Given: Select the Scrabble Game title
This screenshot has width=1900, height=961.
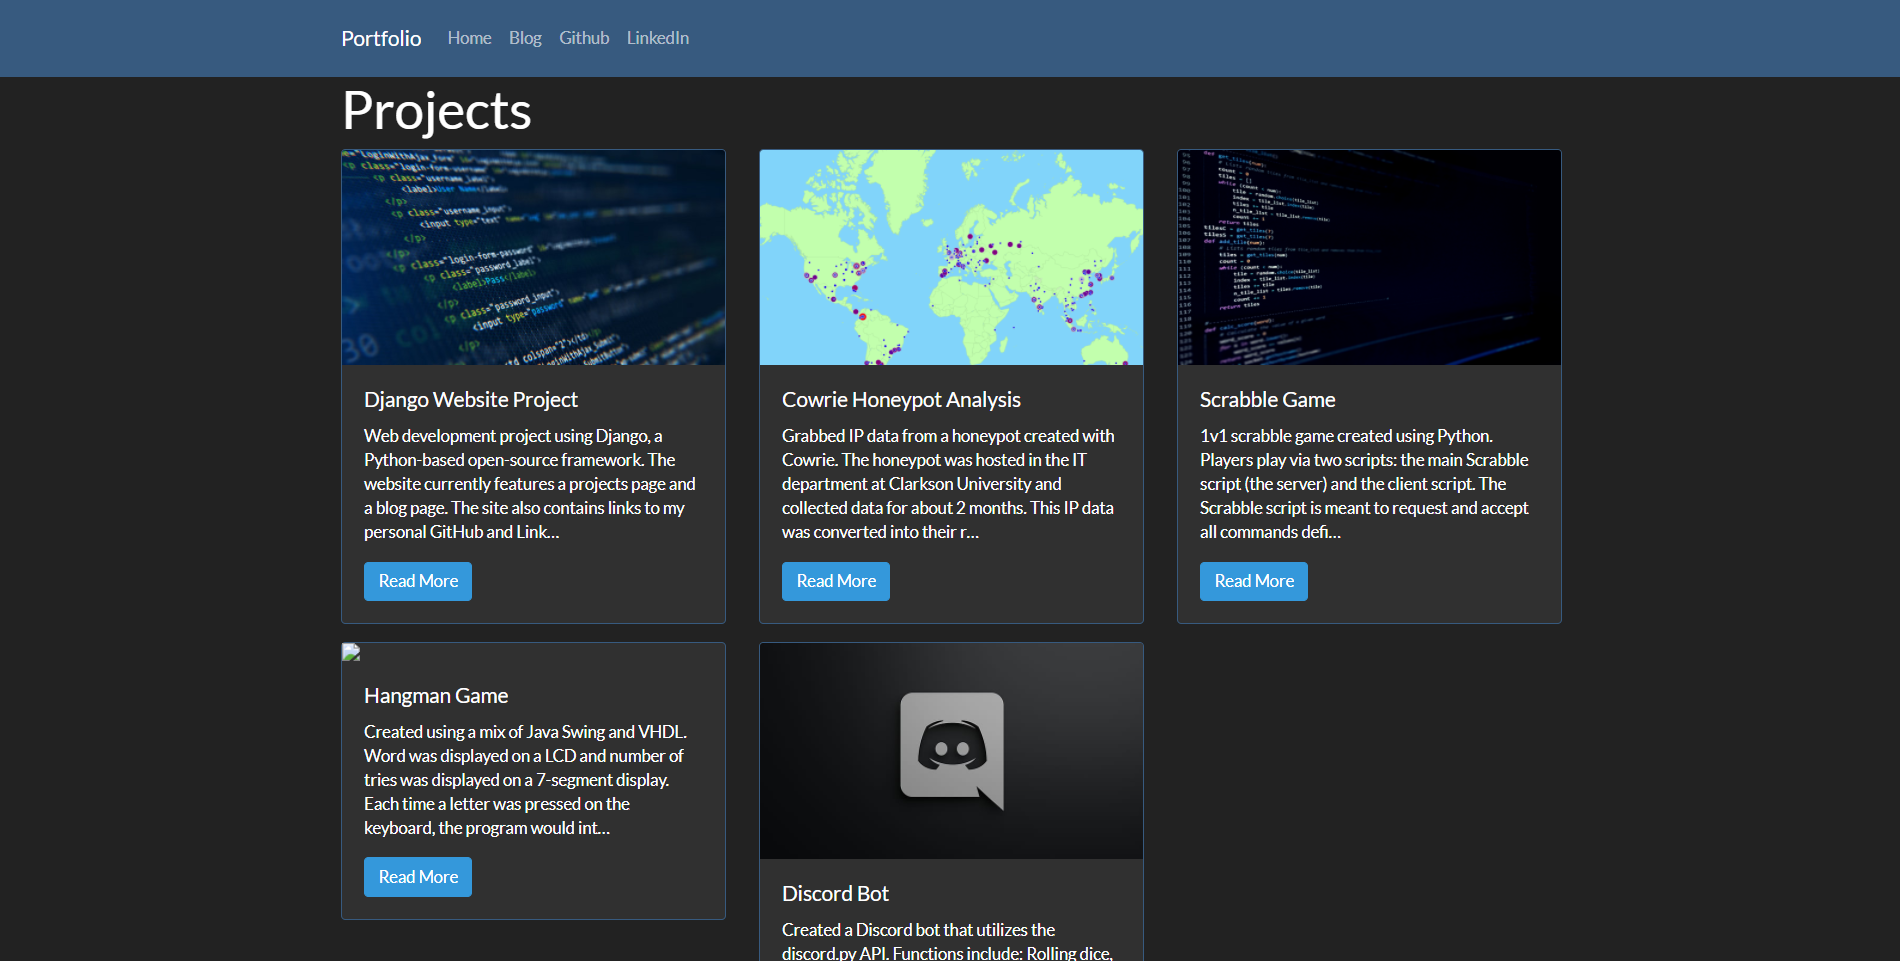Looking at the screenshot, I should click(1267, 400).
